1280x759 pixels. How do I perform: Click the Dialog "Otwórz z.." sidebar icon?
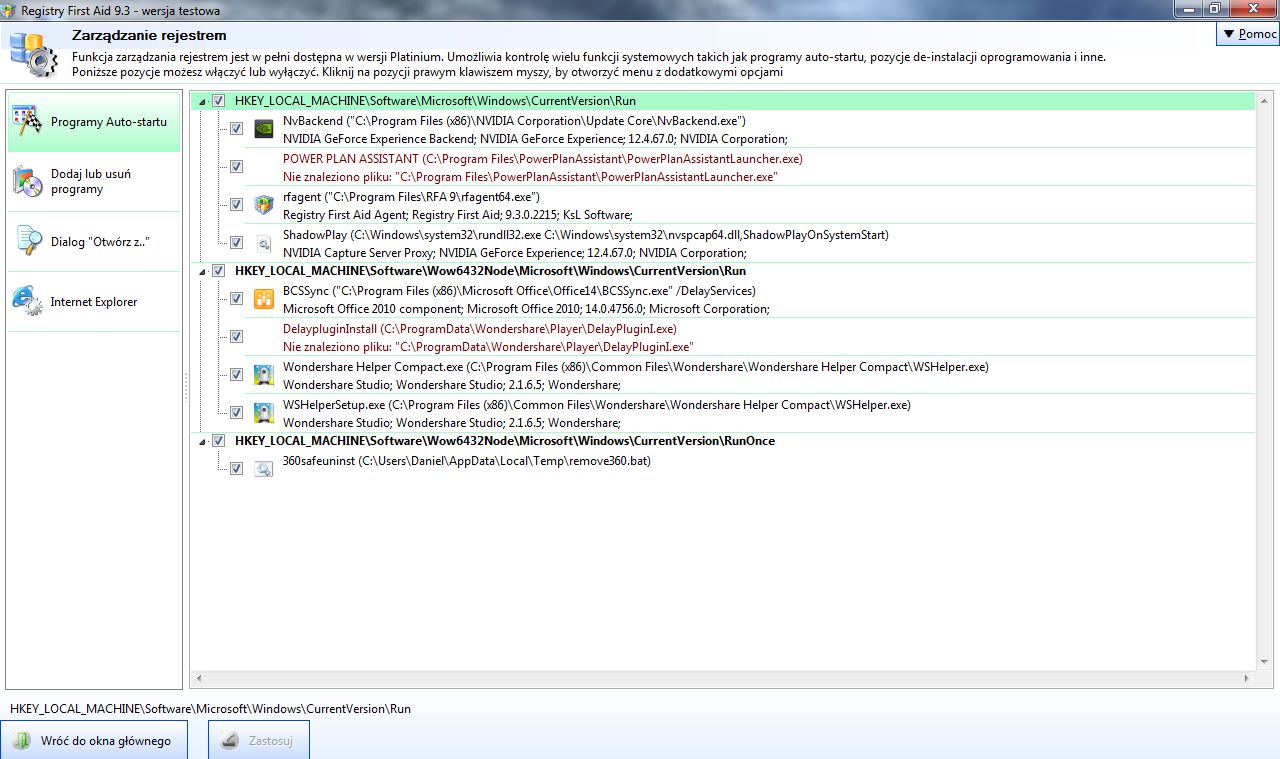pyautogui.click(x=27, y=241)
